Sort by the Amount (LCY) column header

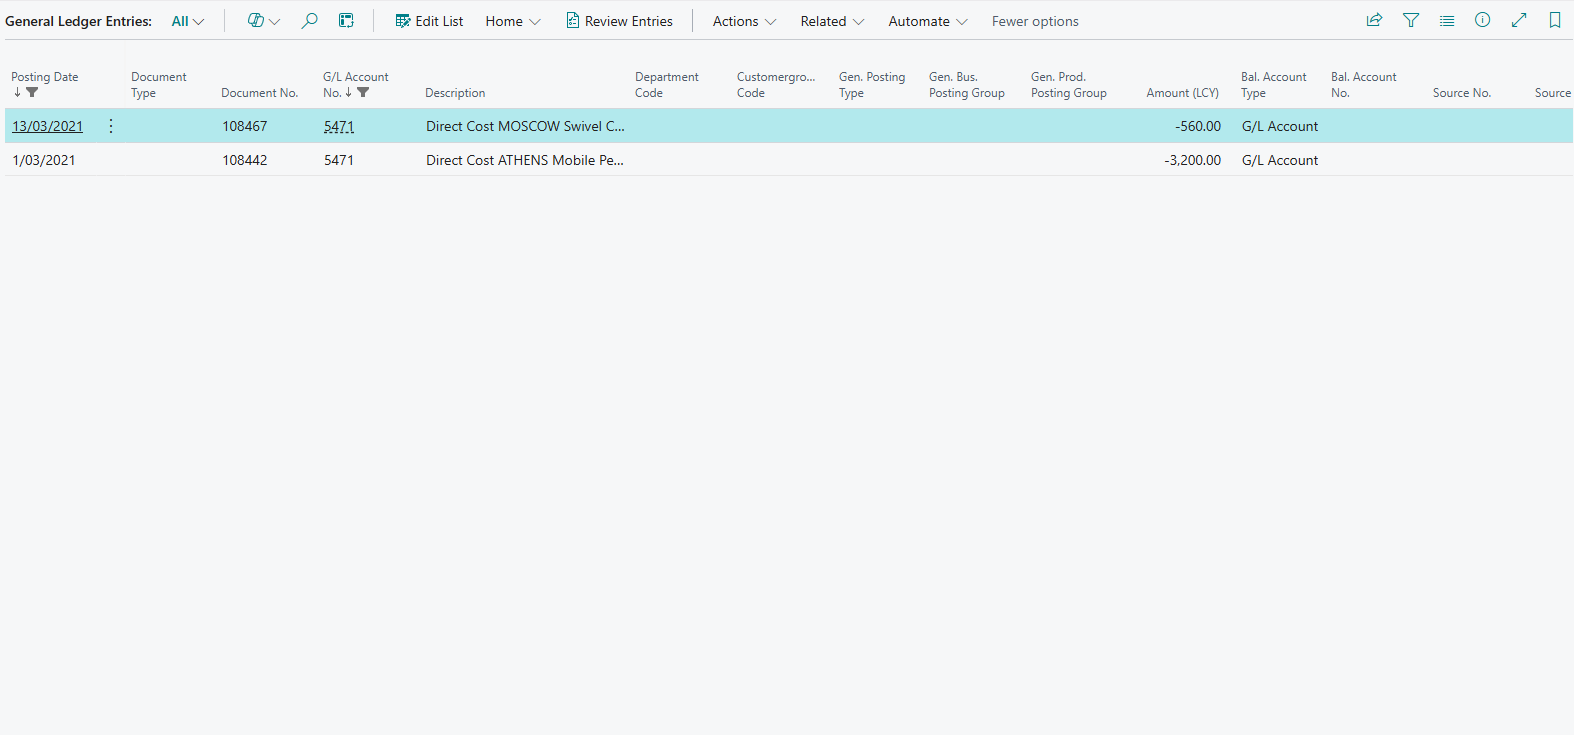[x=1182, y=93]
